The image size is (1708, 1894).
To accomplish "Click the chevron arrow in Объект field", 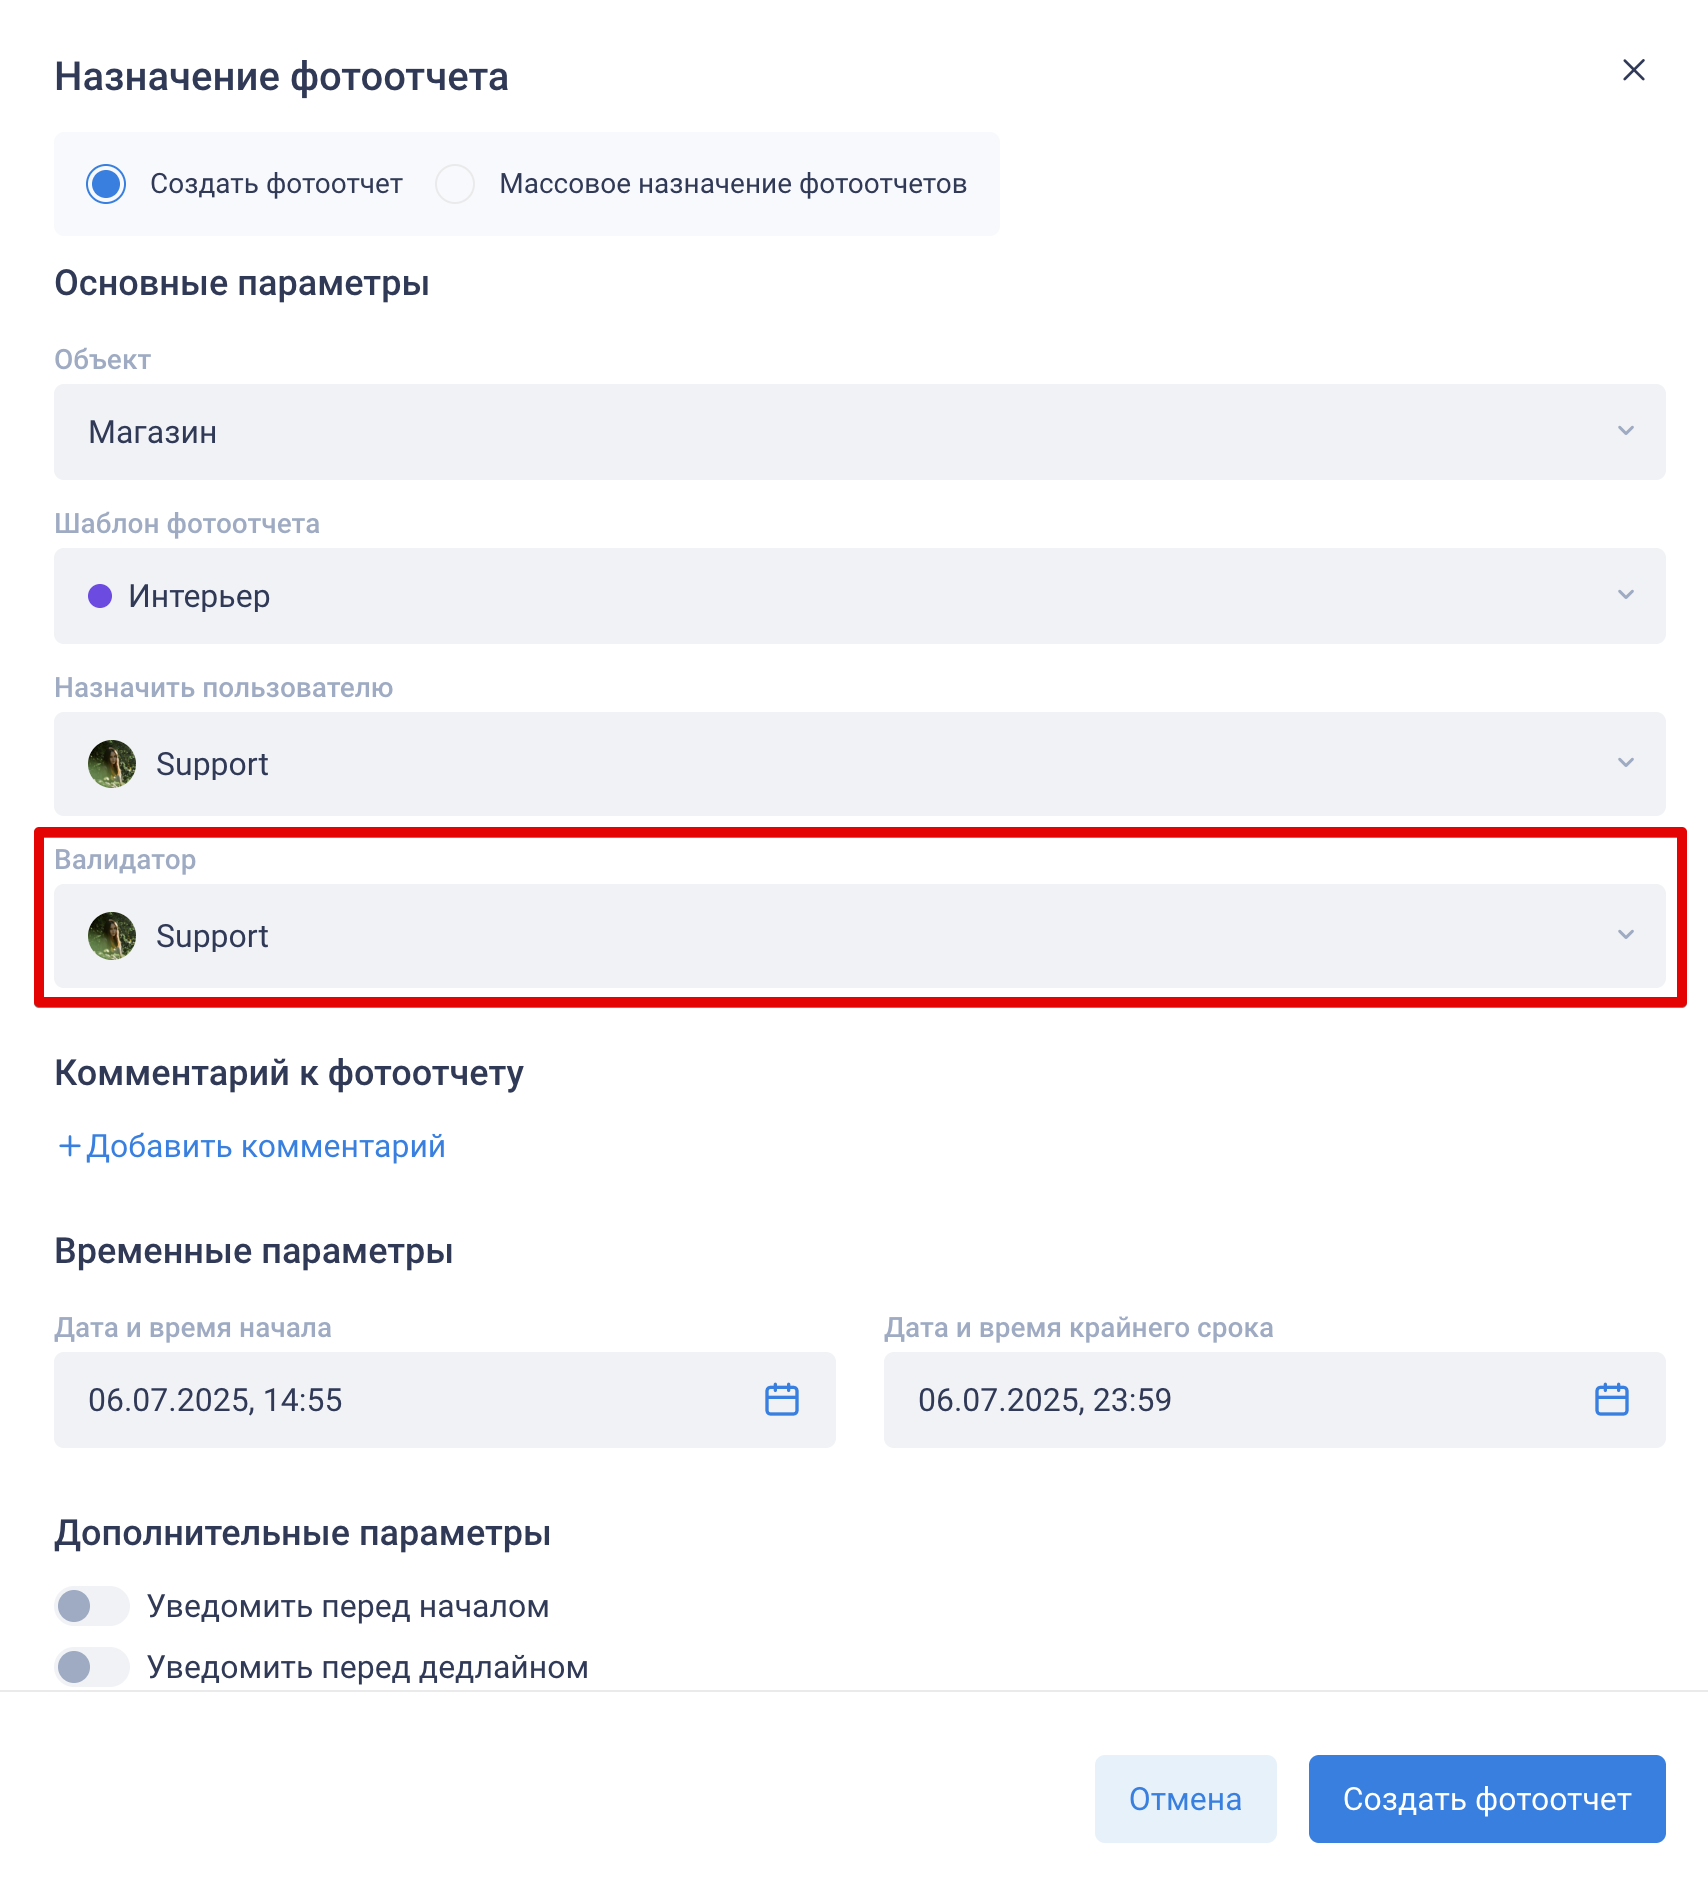I will [1626, 431].
